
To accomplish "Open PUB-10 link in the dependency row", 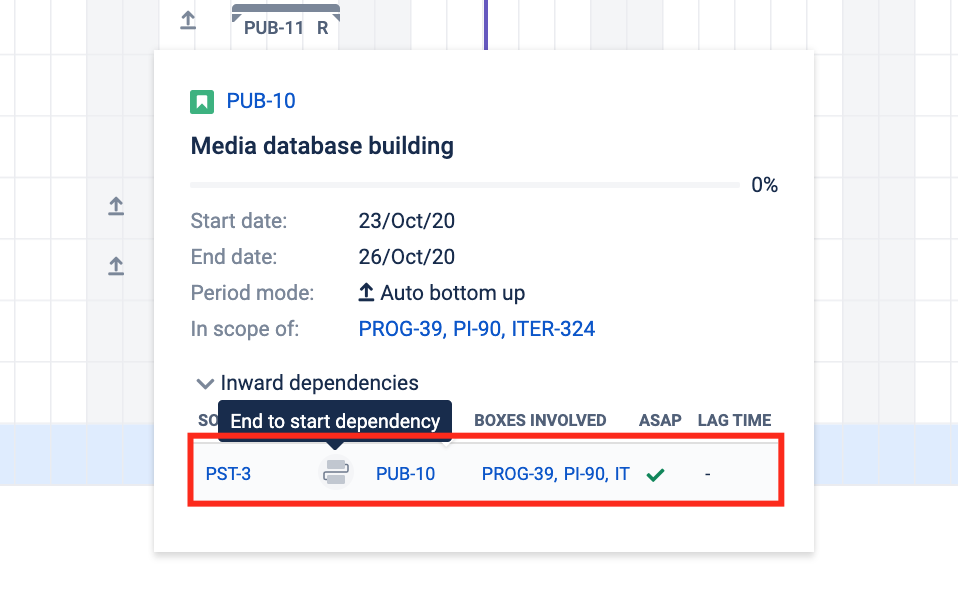I will (x=405, y=474).
